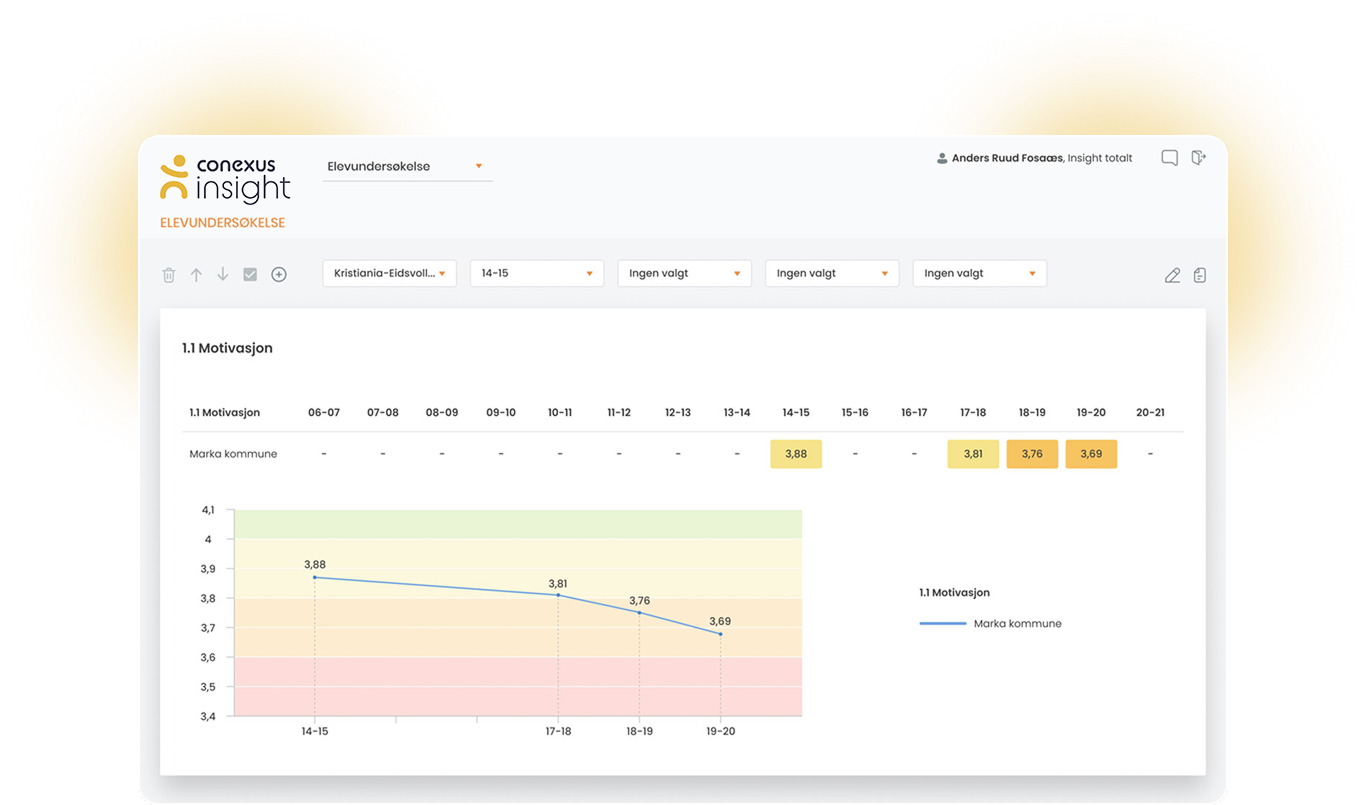Click the ELEVUNDERSØKELSE heading link
The image size is (1371, 805).
[222, 223]
